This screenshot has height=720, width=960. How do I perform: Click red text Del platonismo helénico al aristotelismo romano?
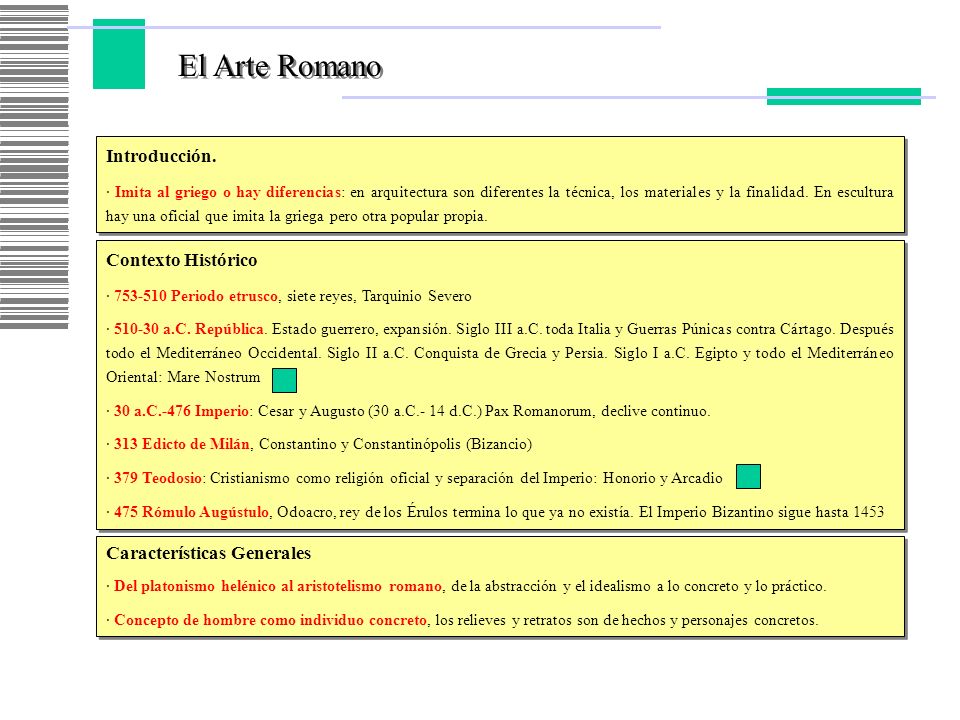pyautogui.click(x=278, y=586)
